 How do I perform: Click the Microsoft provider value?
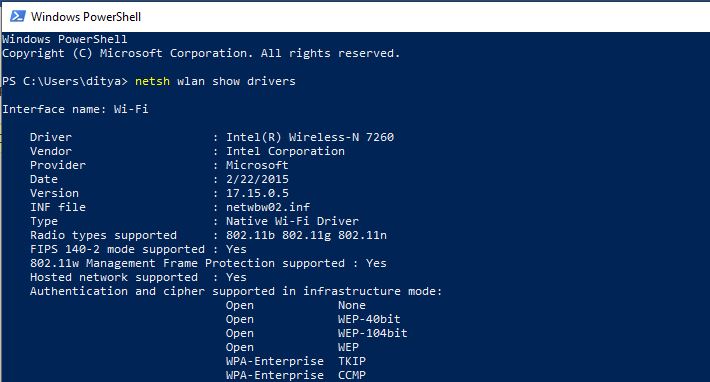pyautogui.click(x=257, y=165)
